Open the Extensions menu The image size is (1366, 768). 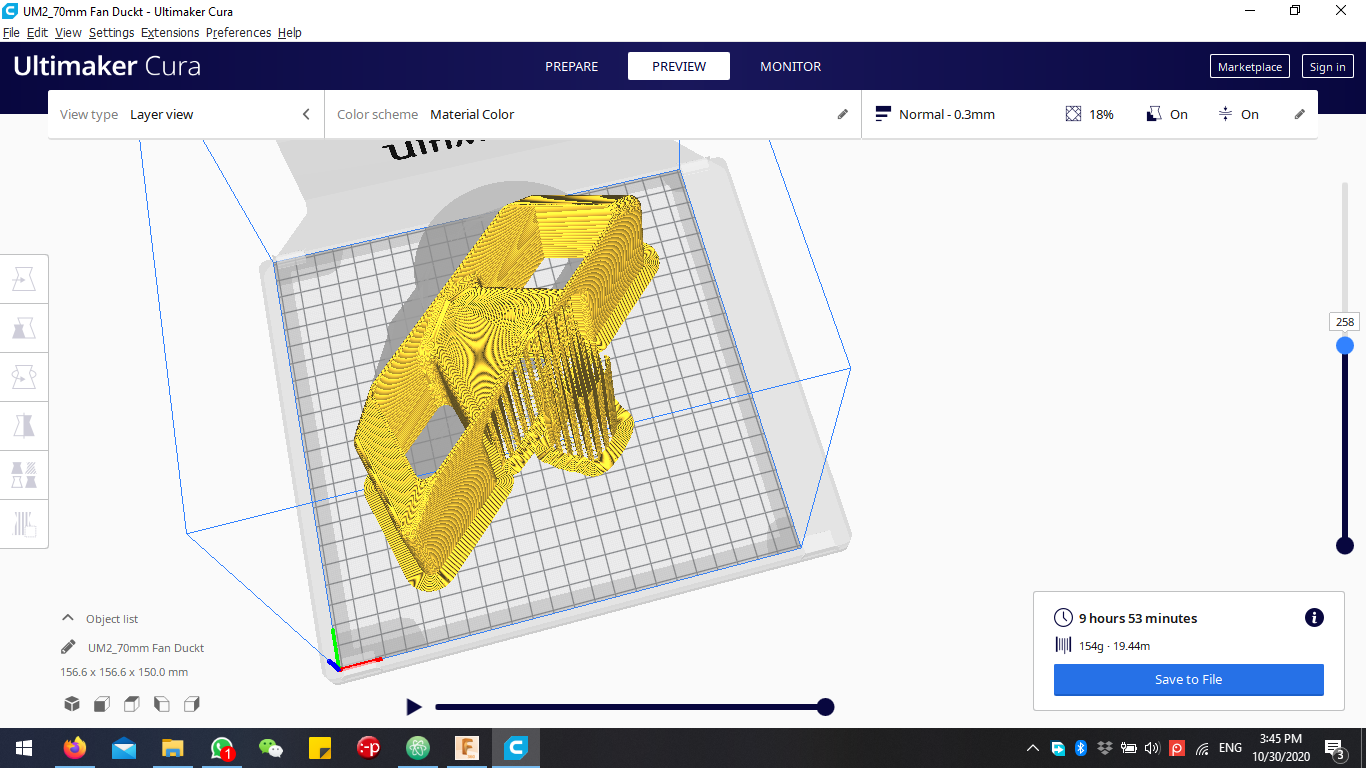pos(170,32)
